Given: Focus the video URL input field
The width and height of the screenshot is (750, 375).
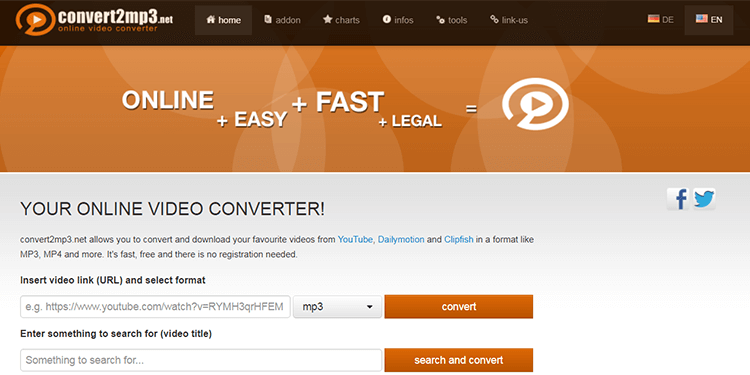Looking at the screenshot, I should pyautogui.click(x=155, y=307).
